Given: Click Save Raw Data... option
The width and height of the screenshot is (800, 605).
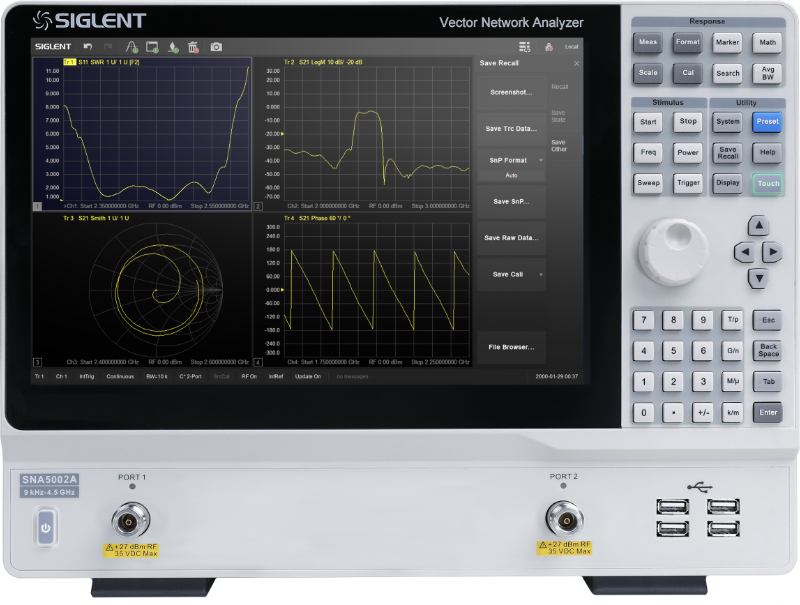Looking at the screenshot, I should [x=511, y=238].
